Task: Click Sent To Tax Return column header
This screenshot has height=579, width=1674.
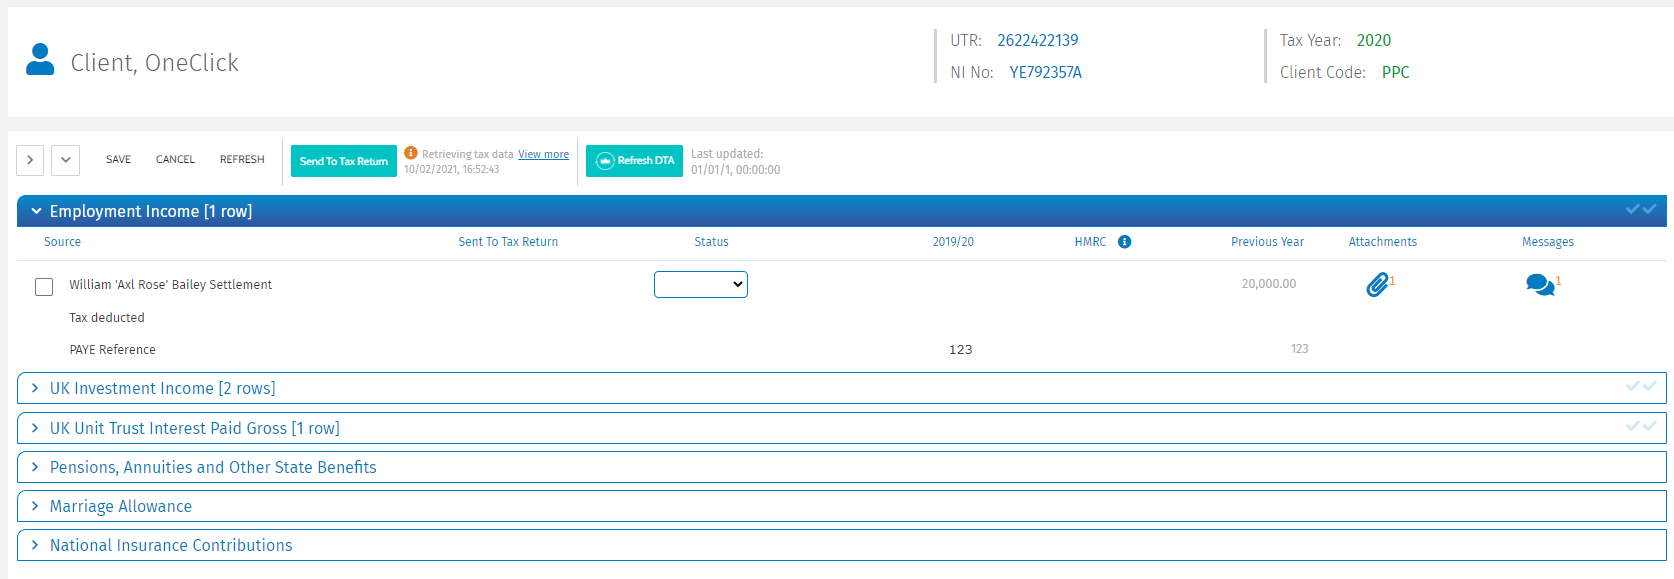Action: (508, 242)
